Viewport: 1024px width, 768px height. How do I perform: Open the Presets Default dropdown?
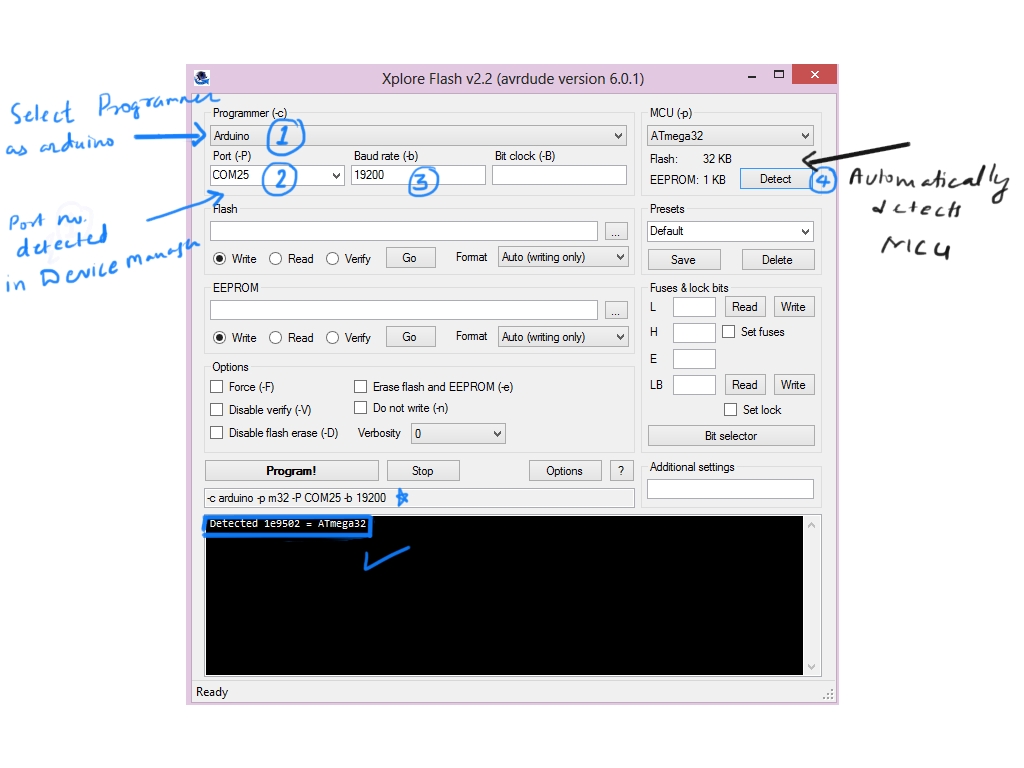pyautogui.click(x=730, y=231)
